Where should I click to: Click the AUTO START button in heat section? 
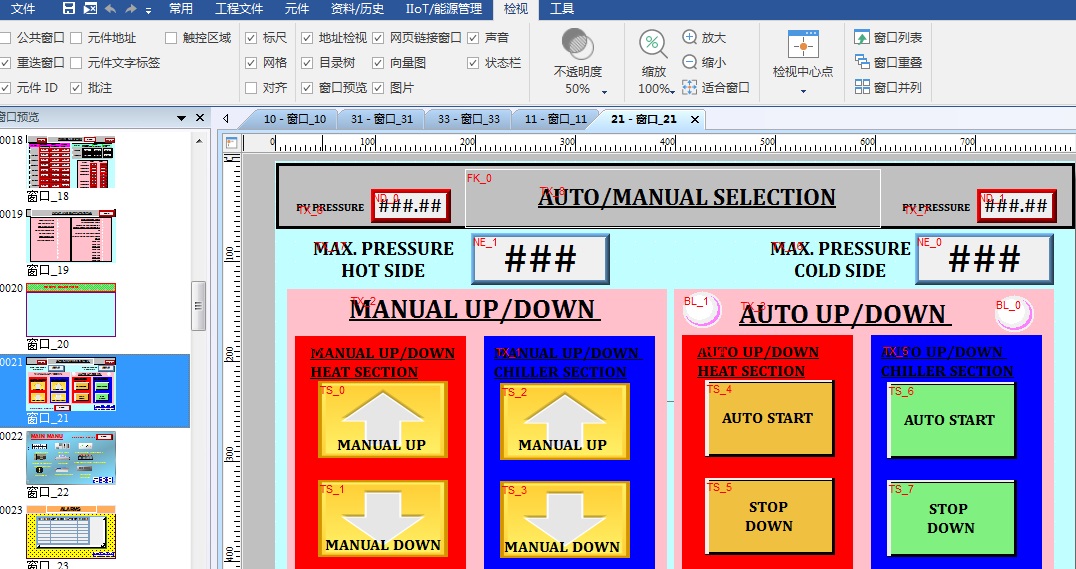pos(768,418)
